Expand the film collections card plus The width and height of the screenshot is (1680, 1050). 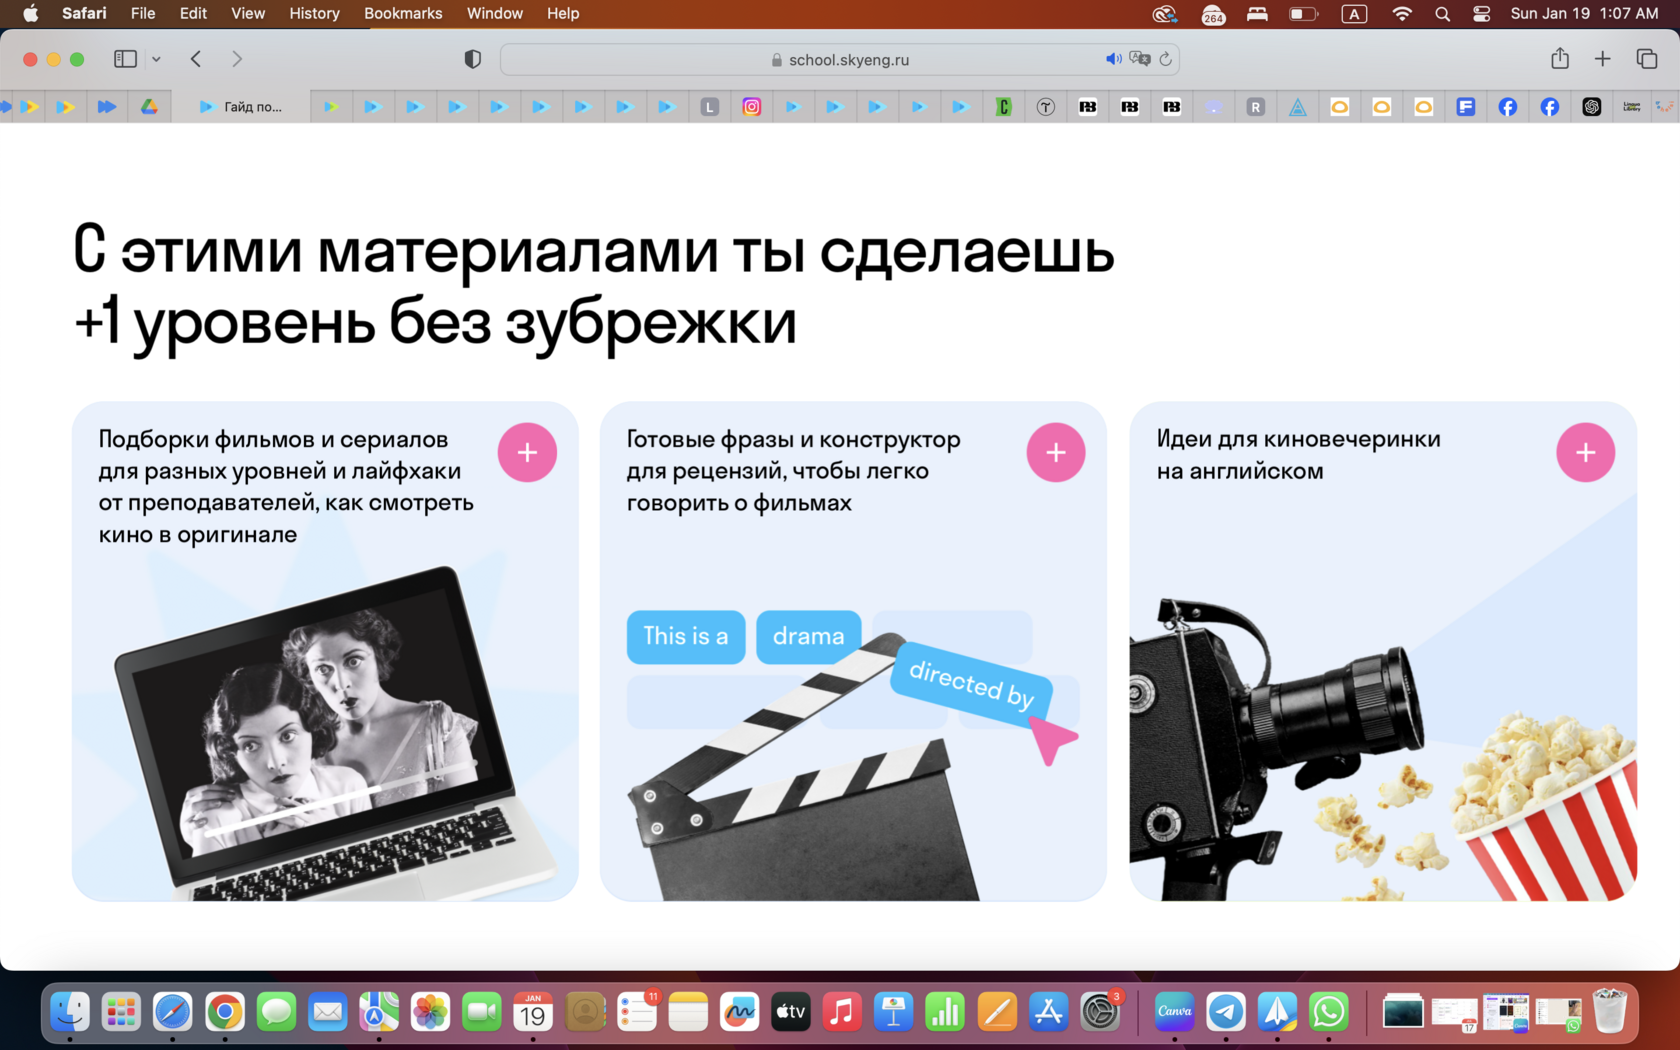(x=527, y=452)
